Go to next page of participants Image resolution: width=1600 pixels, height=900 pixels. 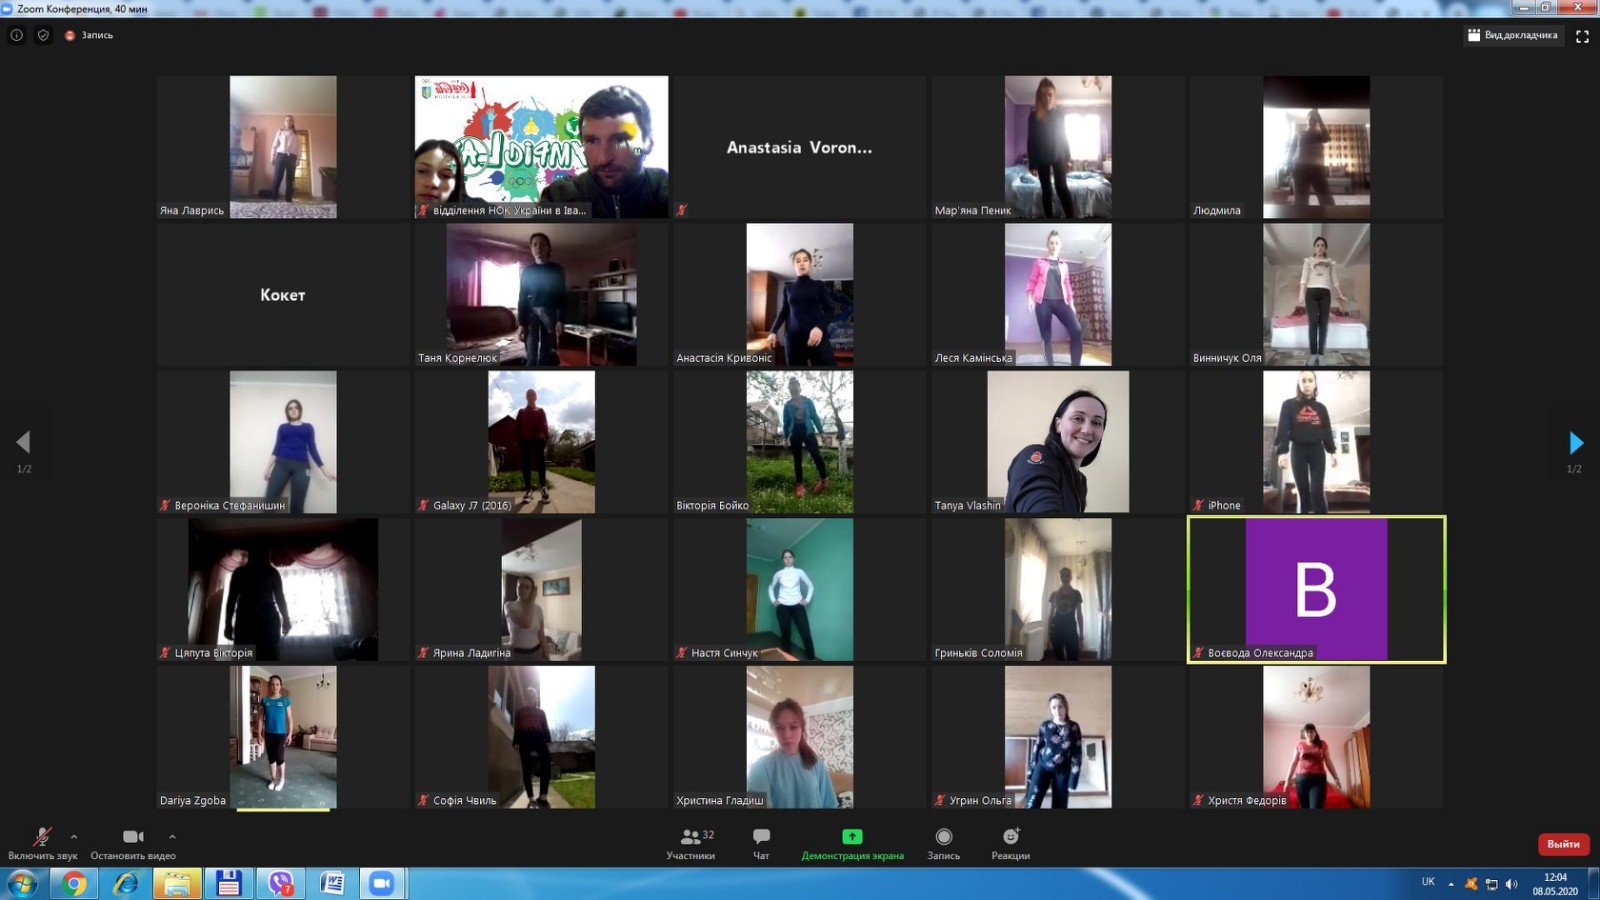tap(1576, 442)
